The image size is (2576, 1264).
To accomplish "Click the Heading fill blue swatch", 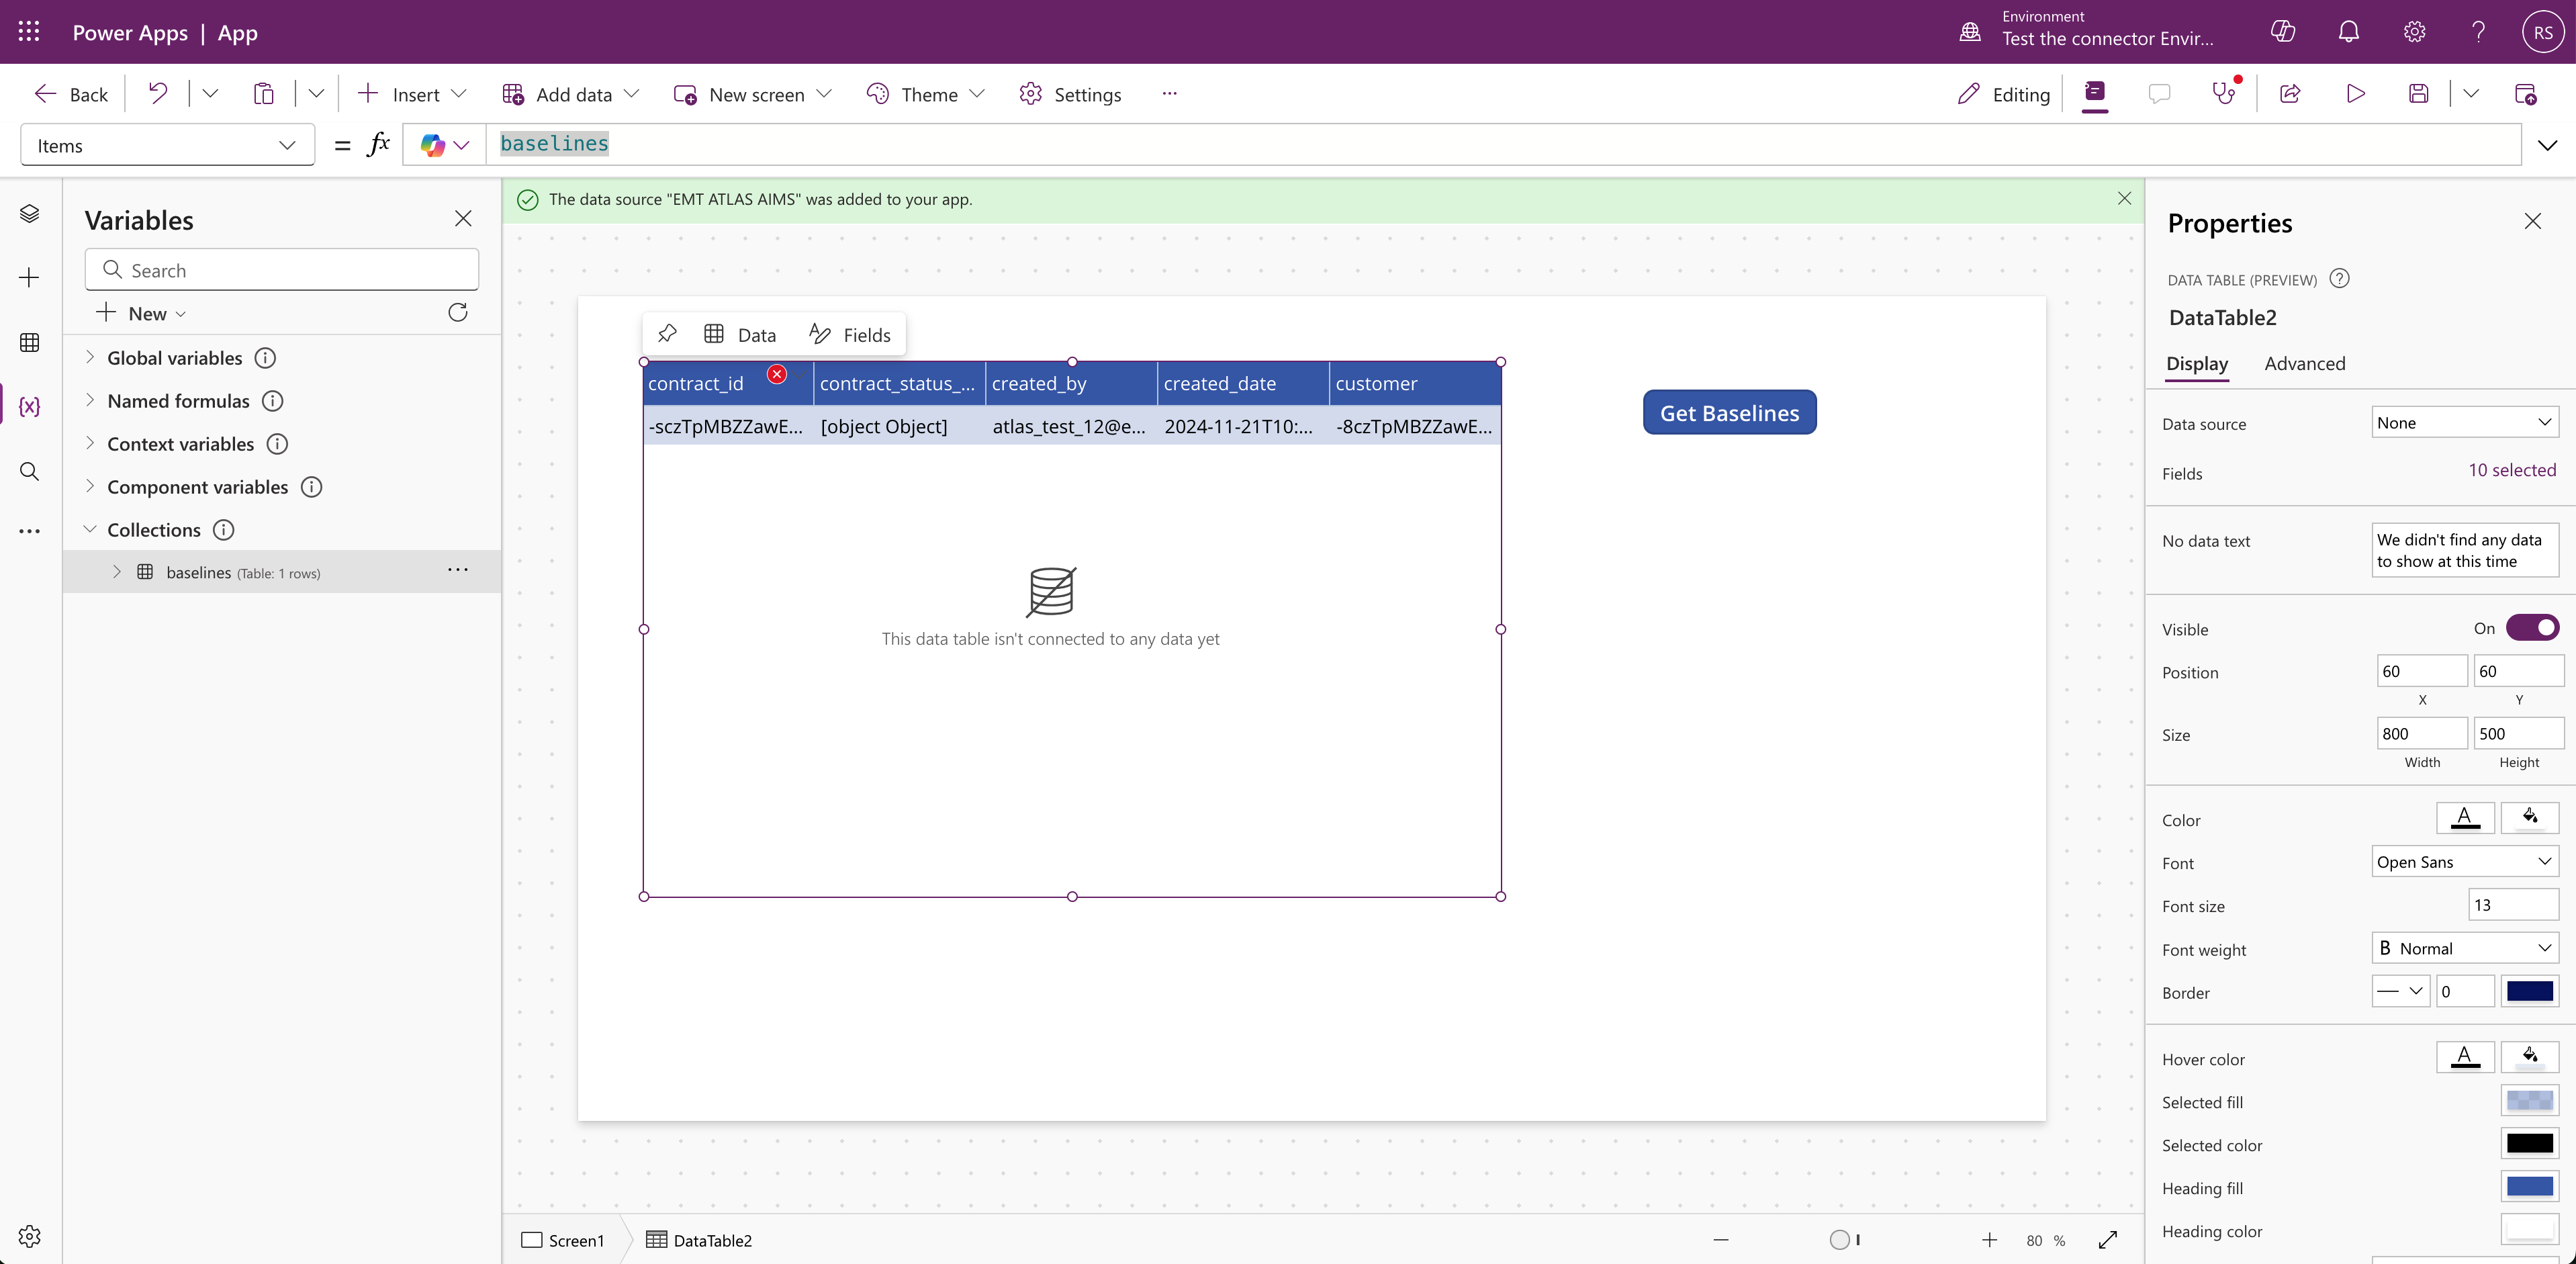I will click(x=2529, y=1187).
